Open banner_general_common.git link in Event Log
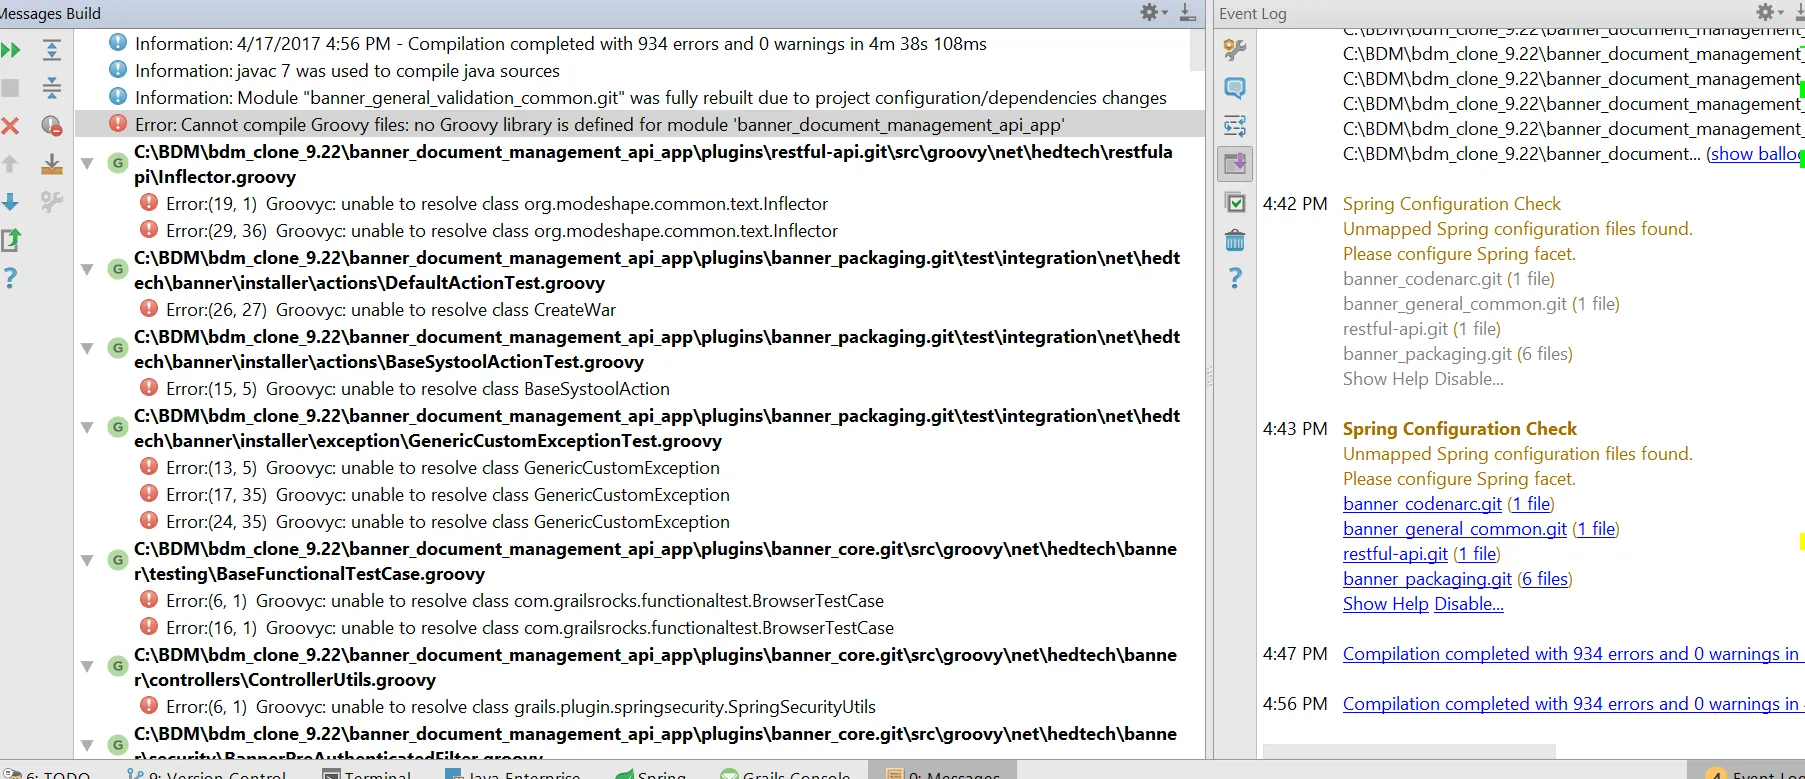This screenshot has width=1805, height=779. coord(1454,529)
